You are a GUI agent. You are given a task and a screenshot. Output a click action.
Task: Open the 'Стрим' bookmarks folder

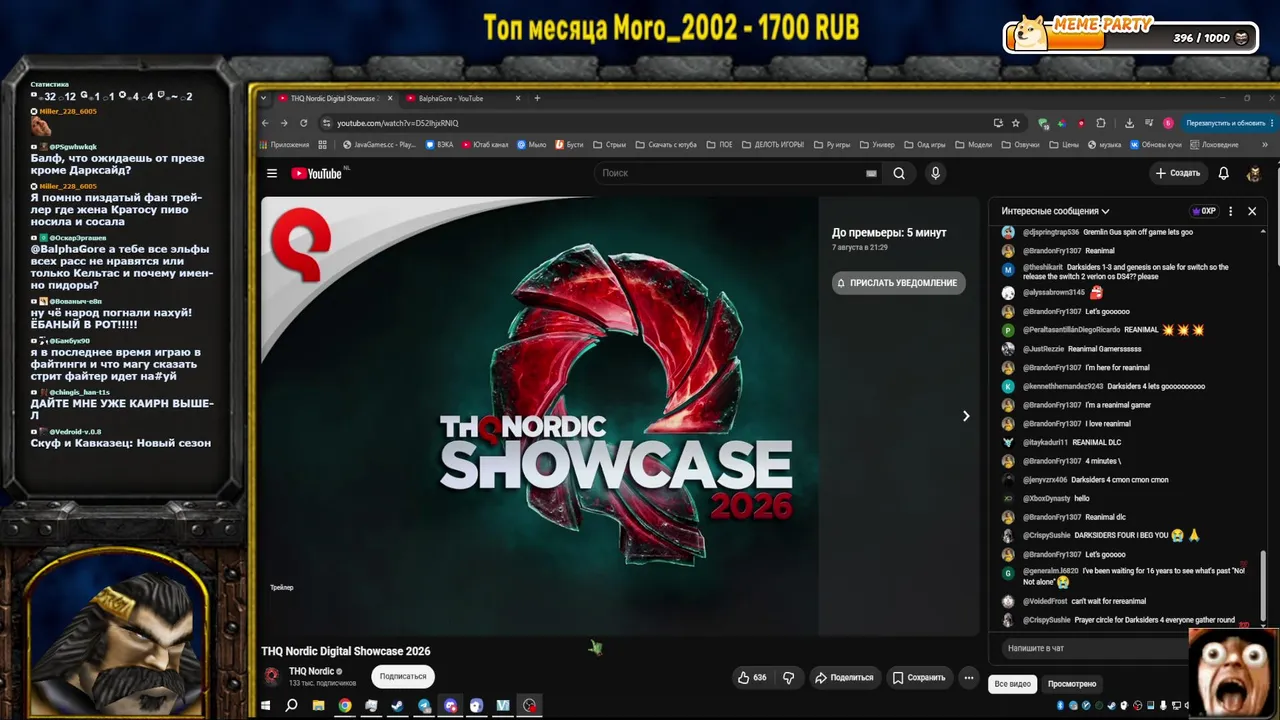609,144
